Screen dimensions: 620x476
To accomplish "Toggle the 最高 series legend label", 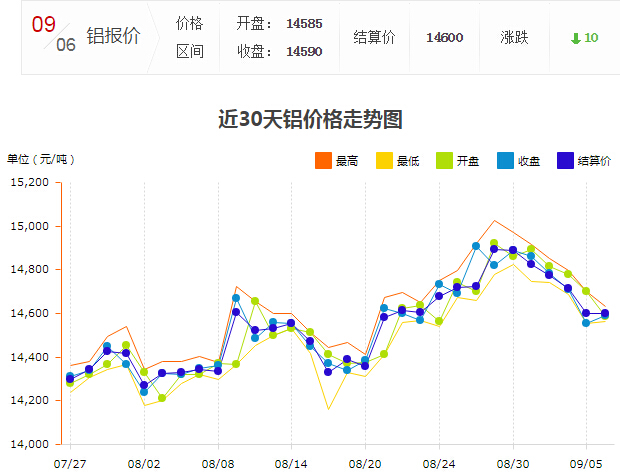I will coord(347,161).
